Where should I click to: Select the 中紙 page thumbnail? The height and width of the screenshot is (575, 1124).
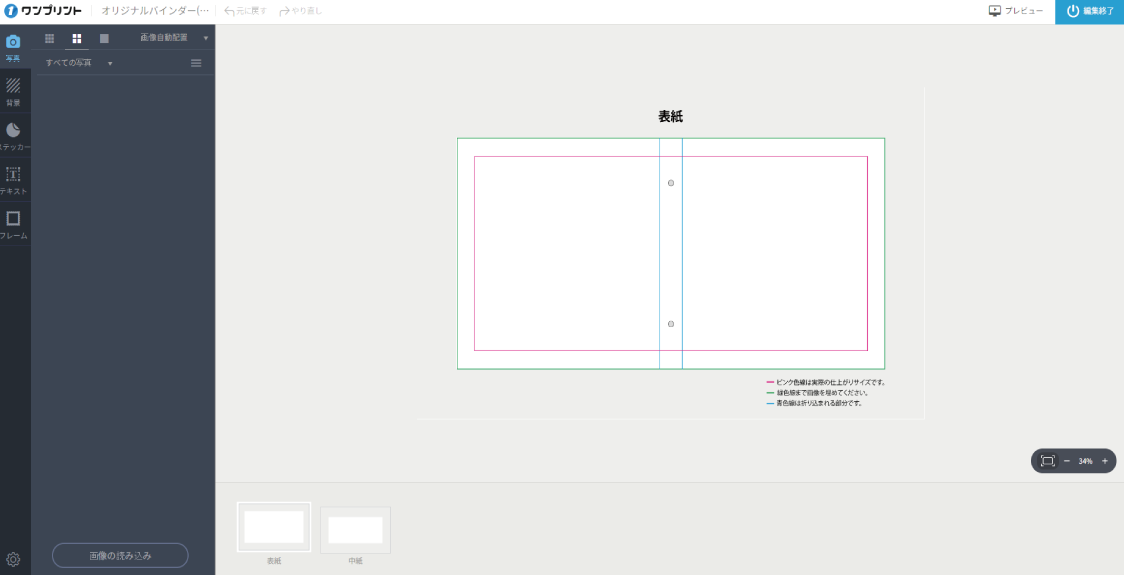point(355,530)
